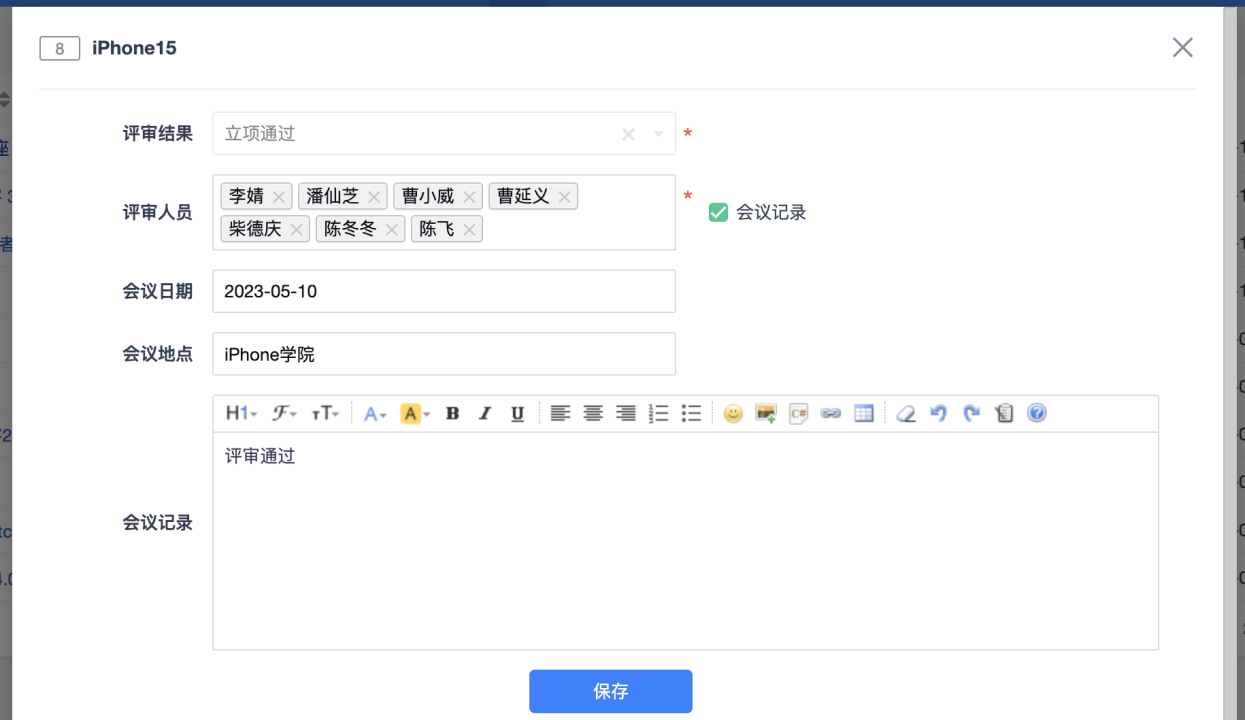1245x720 pixels.
Task: Undo the last edit in editor
Action: [x=938, y=414]
